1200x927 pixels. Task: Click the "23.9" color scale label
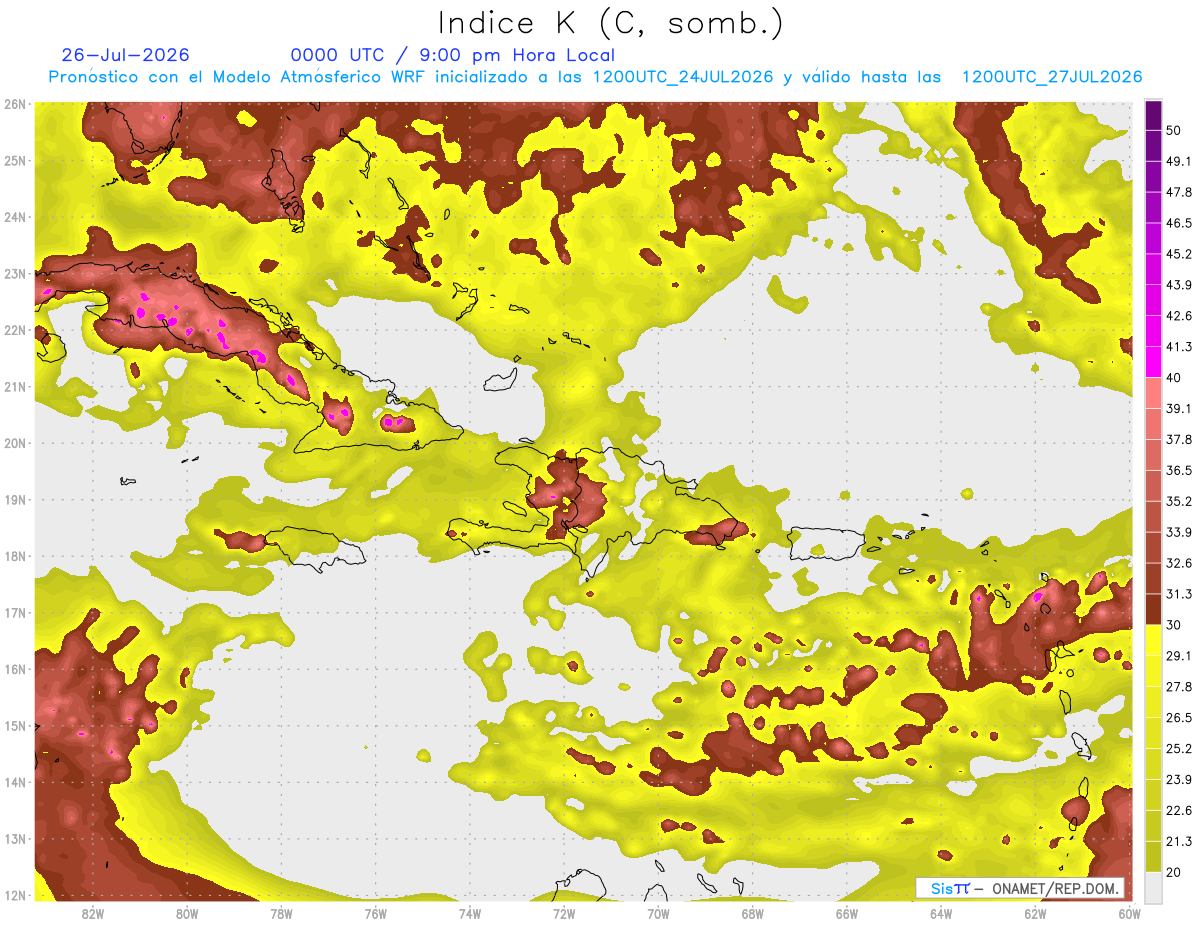[1179, 779]
